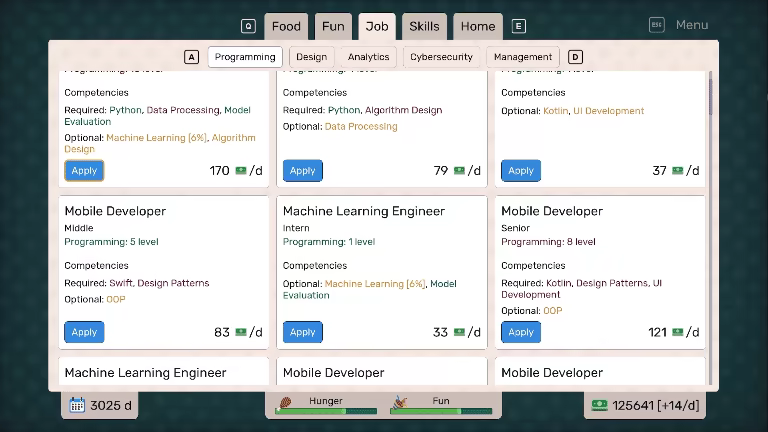Click the Fun progress bar
The width and height of the screenshot is (768, 432).
coord(441,411)
